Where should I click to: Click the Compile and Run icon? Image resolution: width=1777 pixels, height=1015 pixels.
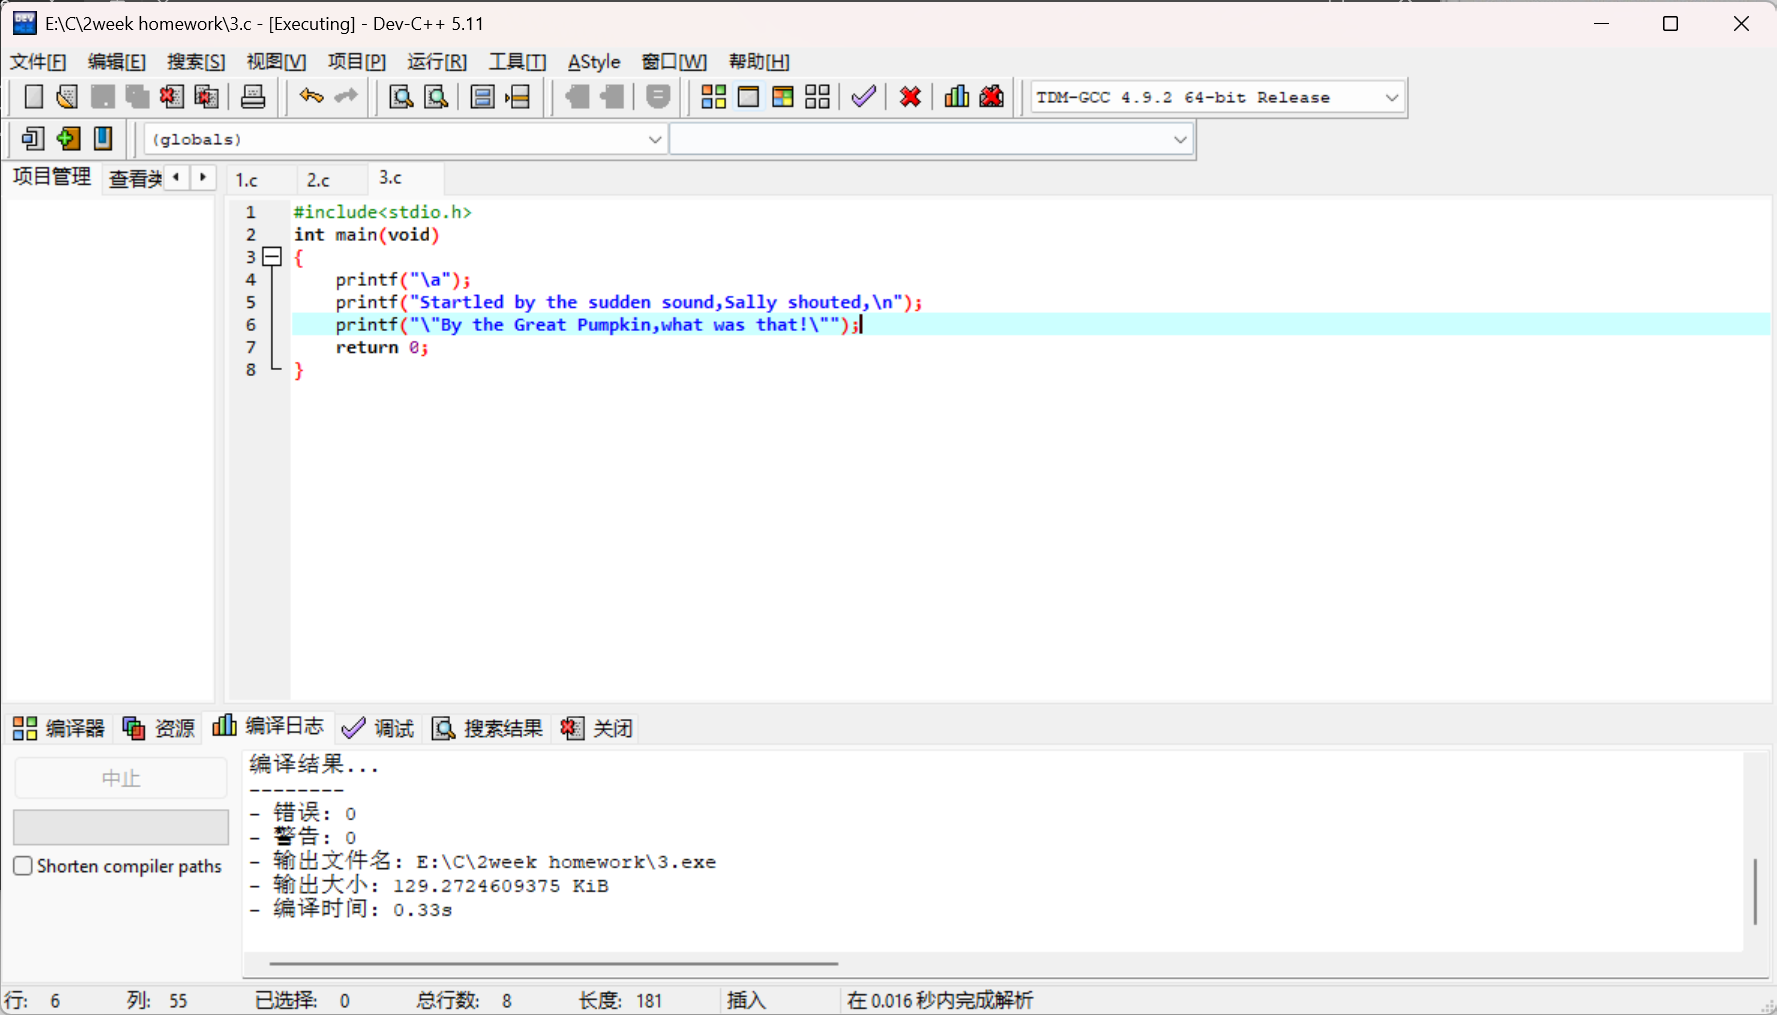pyautogui.click(x=783, y=97)
